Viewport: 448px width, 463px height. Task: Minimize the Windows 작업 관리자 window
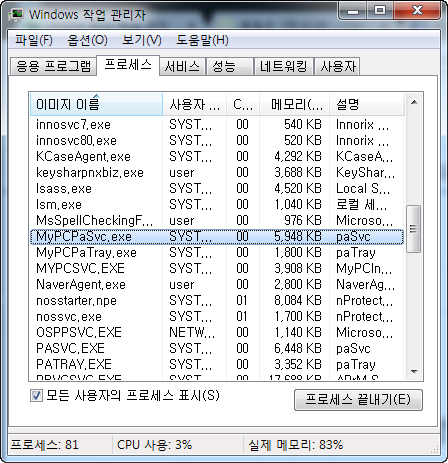click(353, 11)
